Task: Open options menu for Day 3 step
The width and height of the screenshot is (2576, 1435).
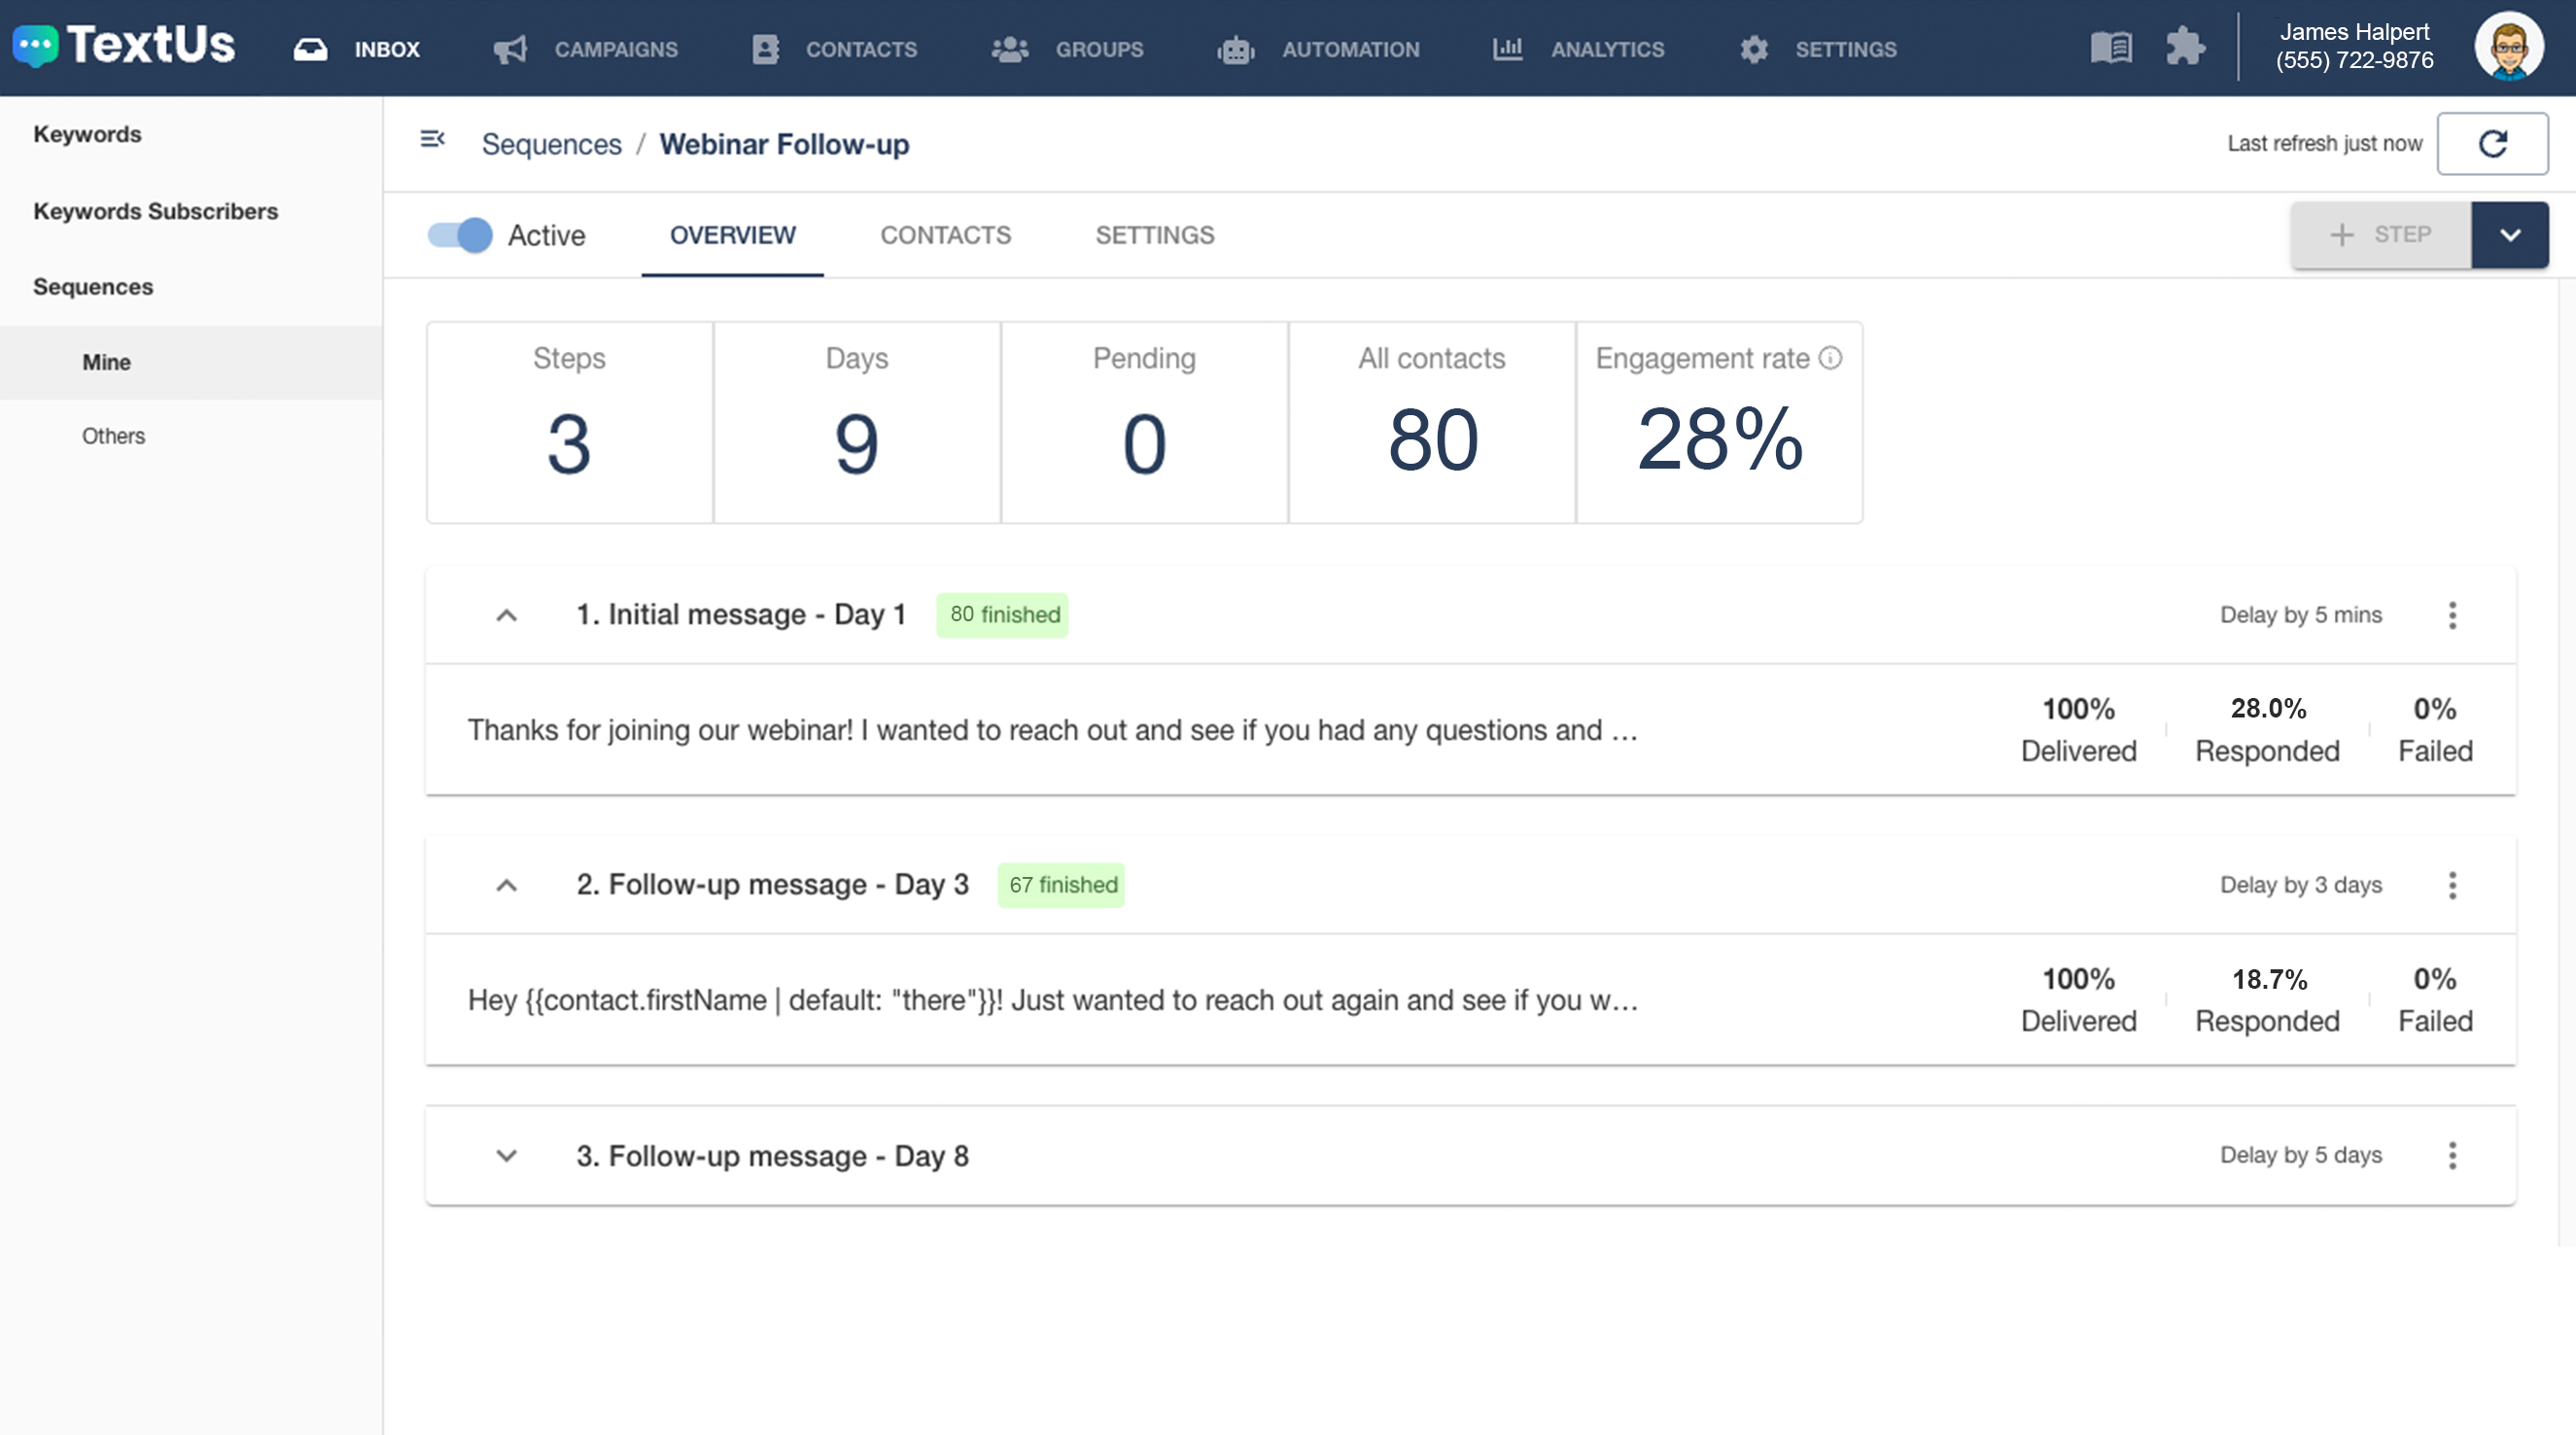Action: pyautogui.click(x=2451, y=885)
